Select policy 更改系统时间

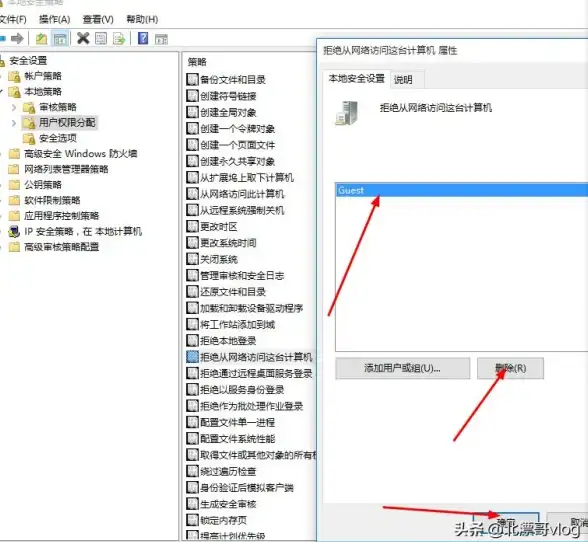[228, 243]
